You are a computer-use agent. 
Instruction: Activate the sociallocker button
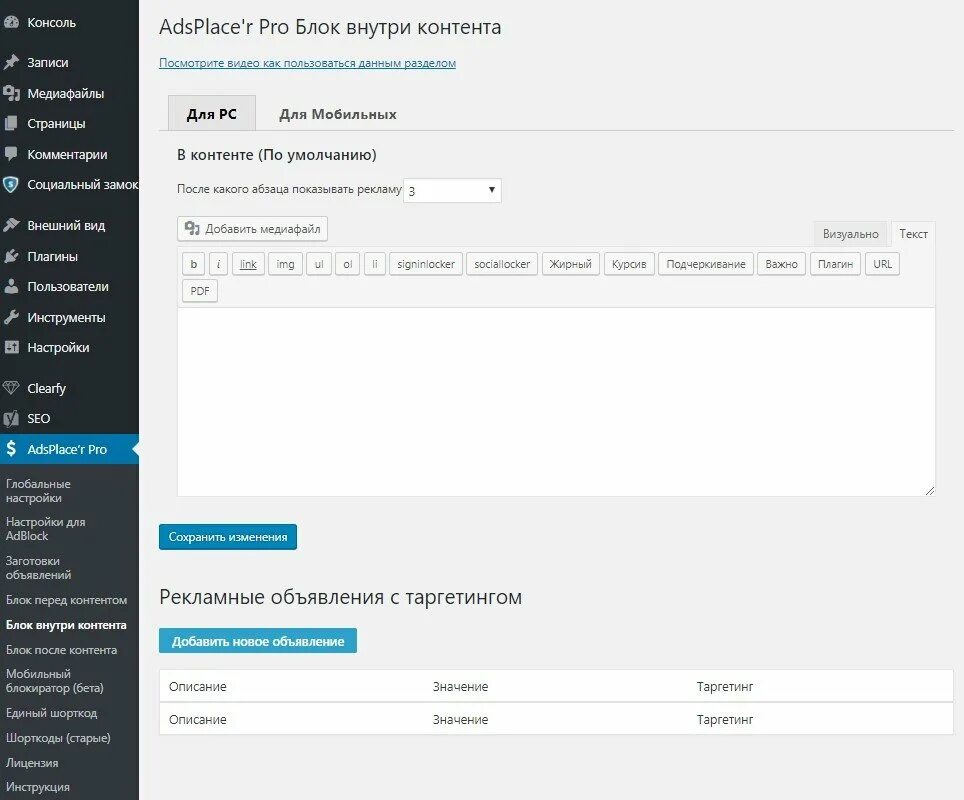coord(501,264)
